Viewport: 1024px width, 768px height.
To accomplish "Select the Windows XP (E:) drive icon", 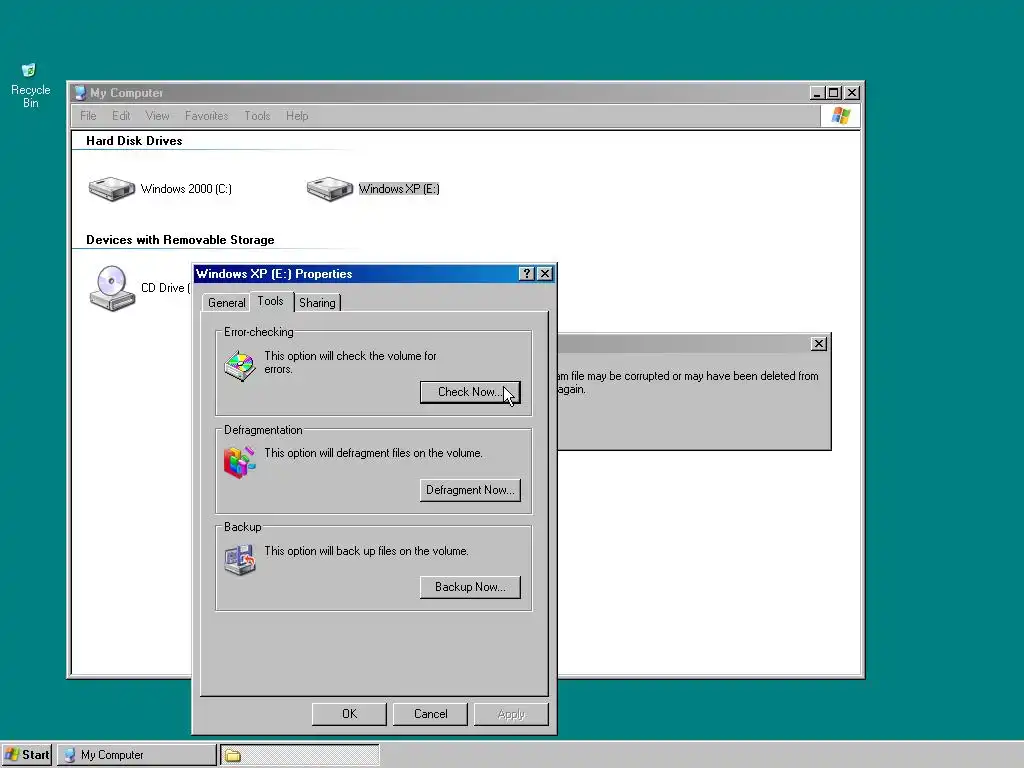I will coord(330,188).
